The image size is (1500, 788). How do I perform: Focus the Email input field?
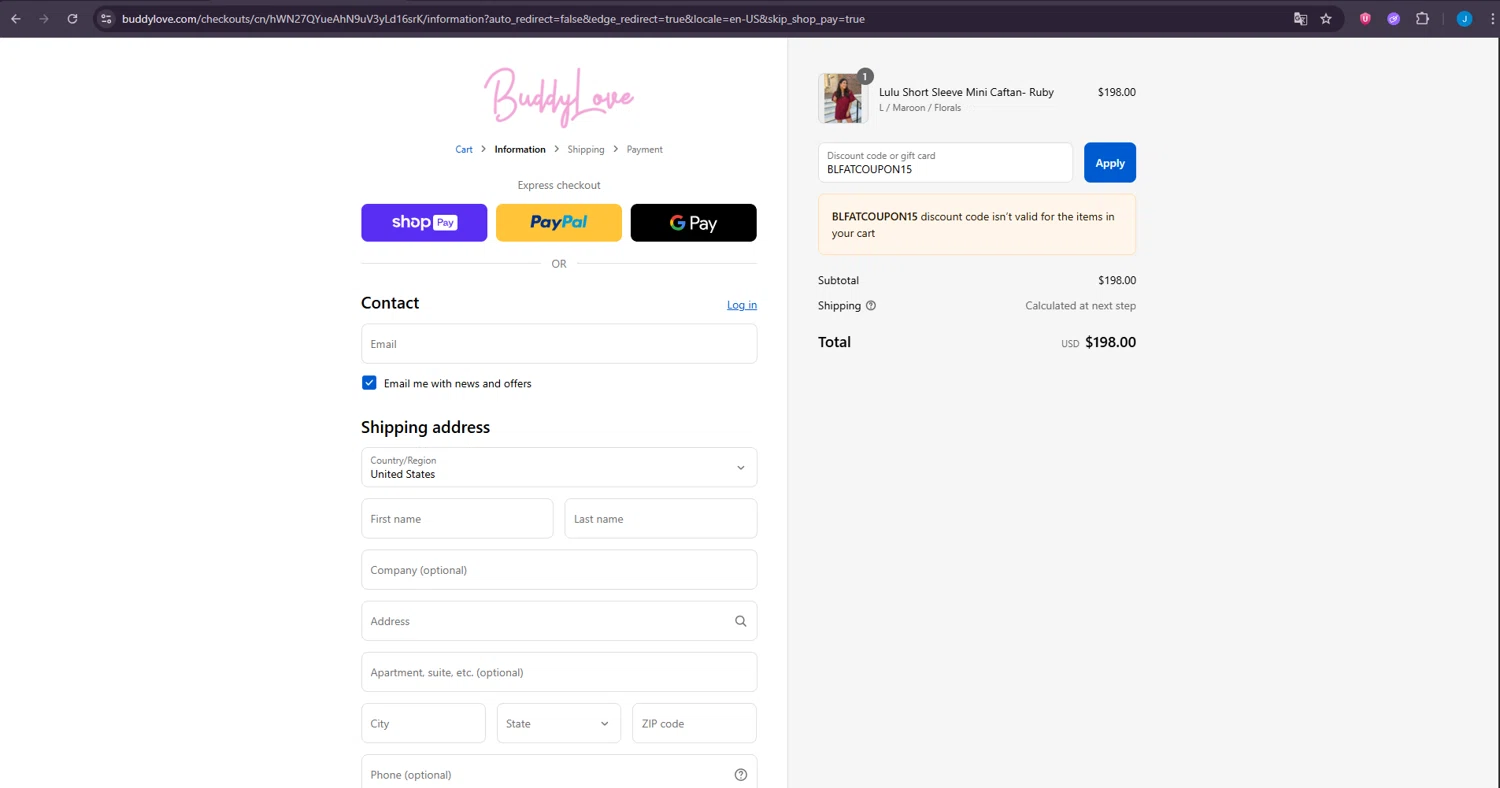[x=559, y=344]
